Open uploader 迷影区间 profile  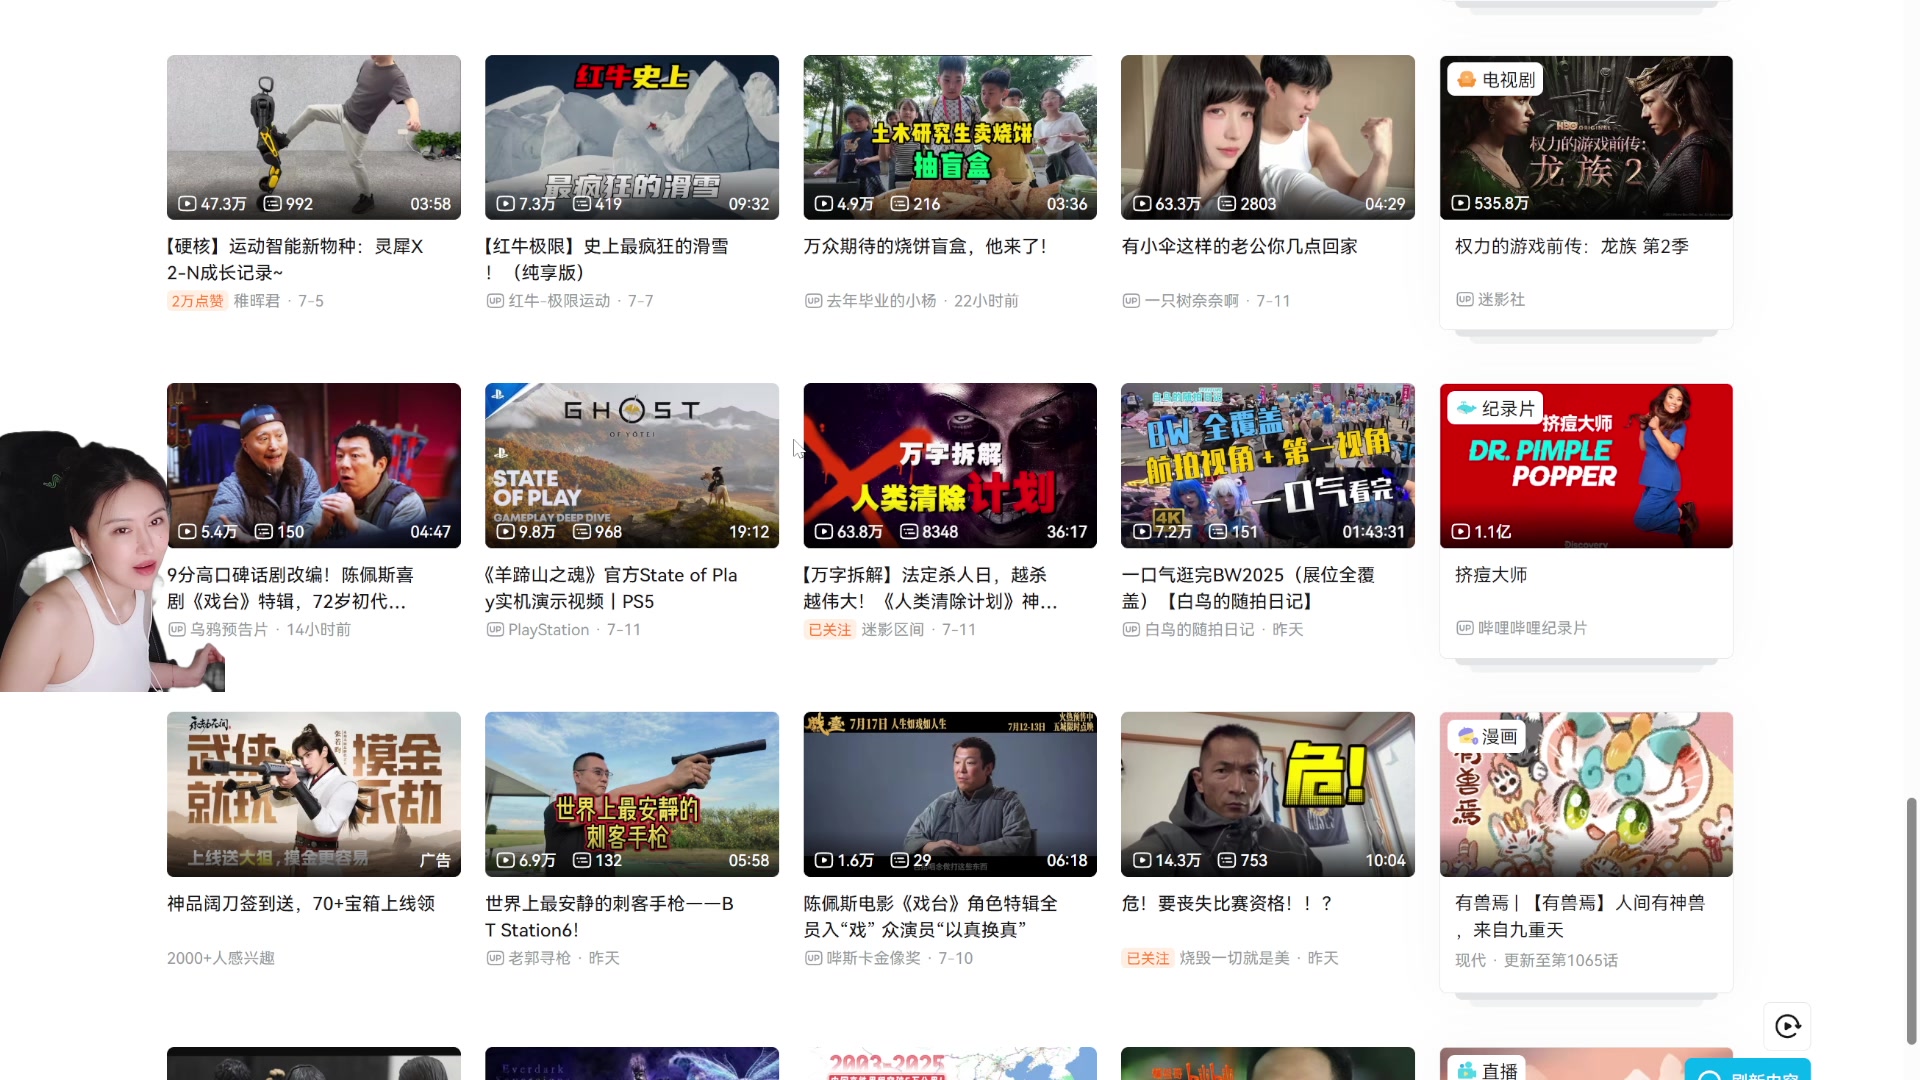tap(893, 630)
